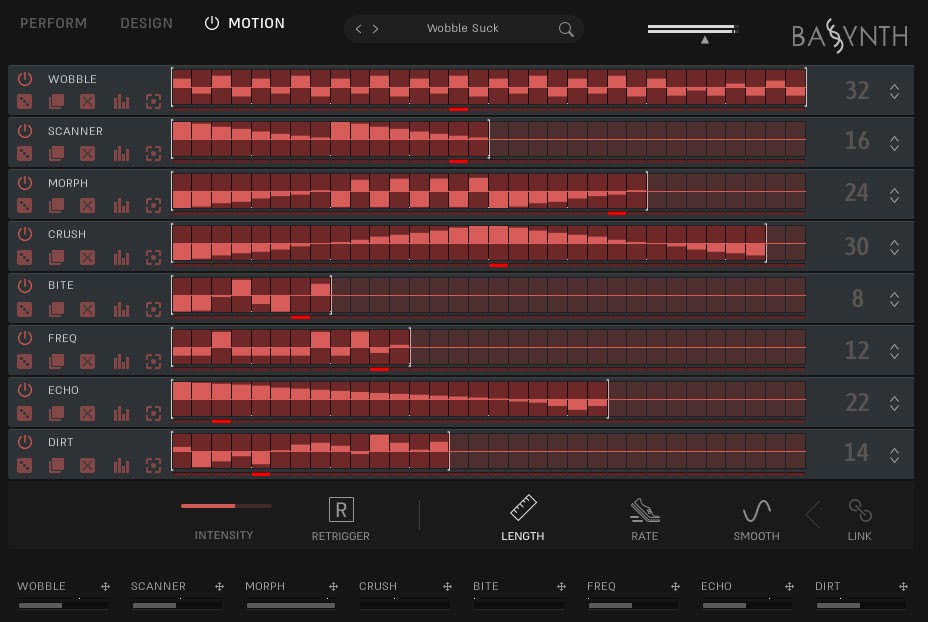Click the up/down chevrons beside FREQ's 12
928x622 pixels.
click(895, 351)
